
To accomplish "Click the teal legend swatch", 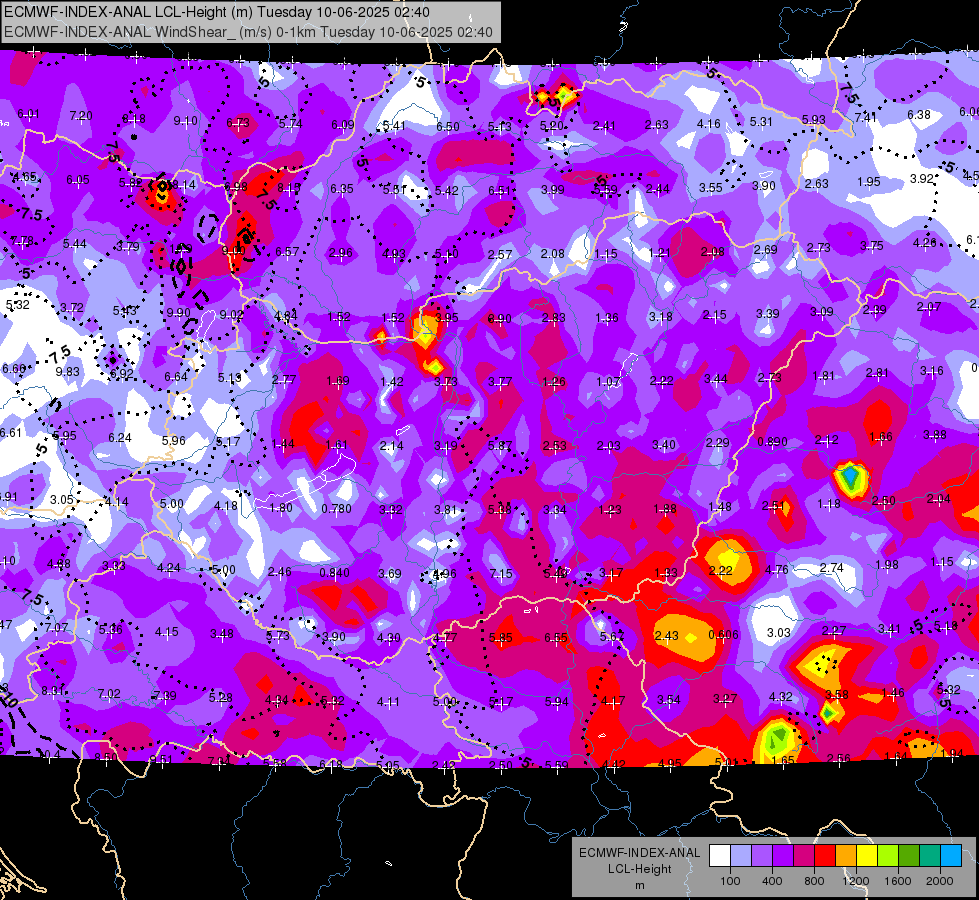I will click(x=930, y=856).
